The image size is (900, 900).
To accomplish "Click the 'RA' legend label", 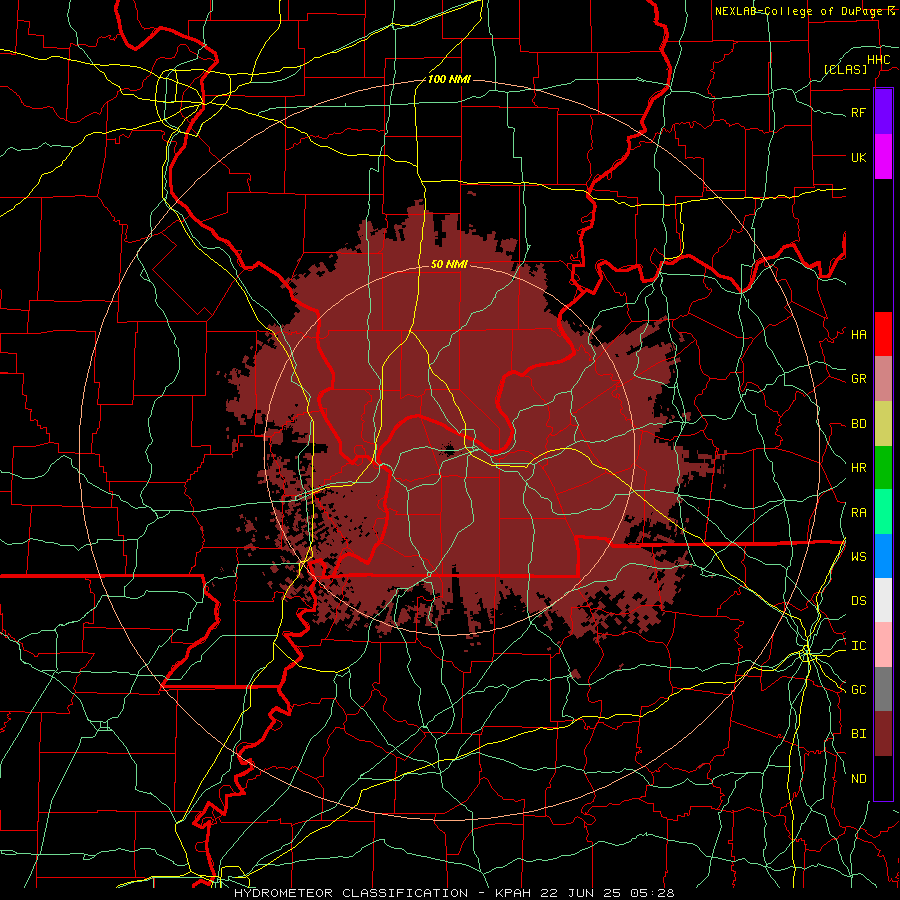I will (x=859, y=513).
